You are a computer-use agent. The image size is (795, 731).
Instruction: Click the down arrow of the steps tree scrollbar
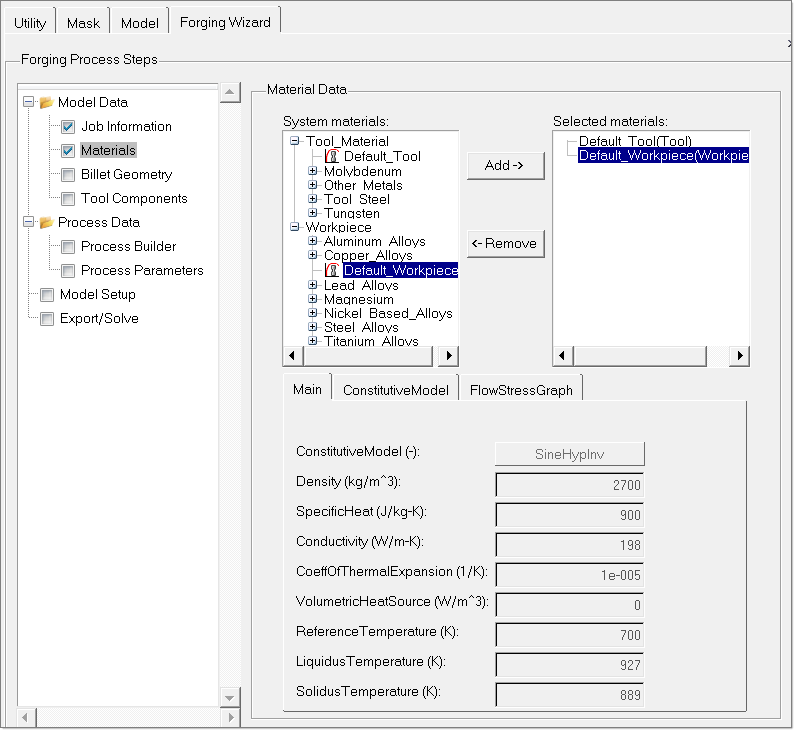230,697
